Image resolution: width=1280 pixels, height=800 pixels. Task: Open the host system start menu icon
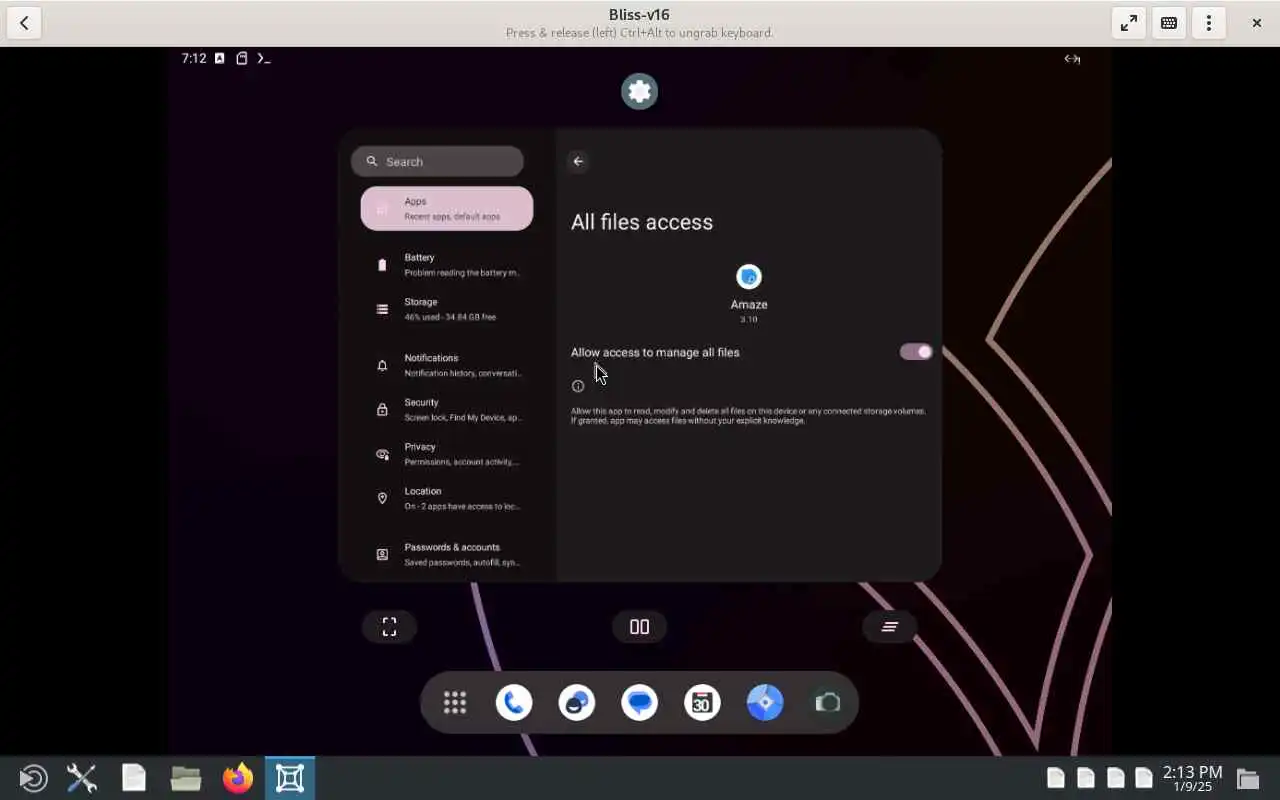click(32, 778)
